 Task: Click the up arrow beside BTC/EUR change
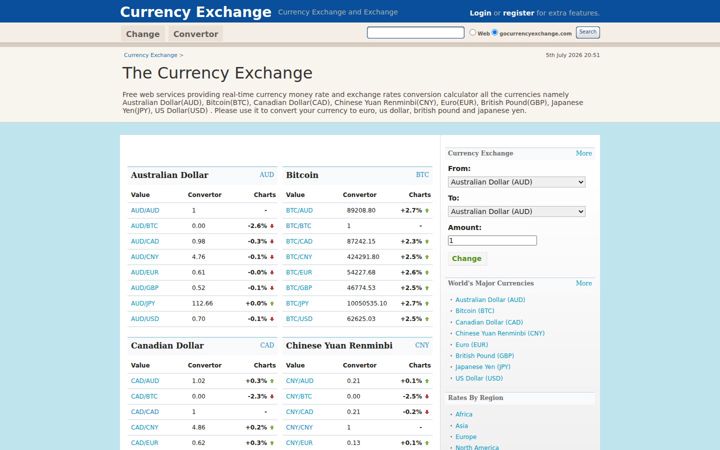[x=427, y=273]
